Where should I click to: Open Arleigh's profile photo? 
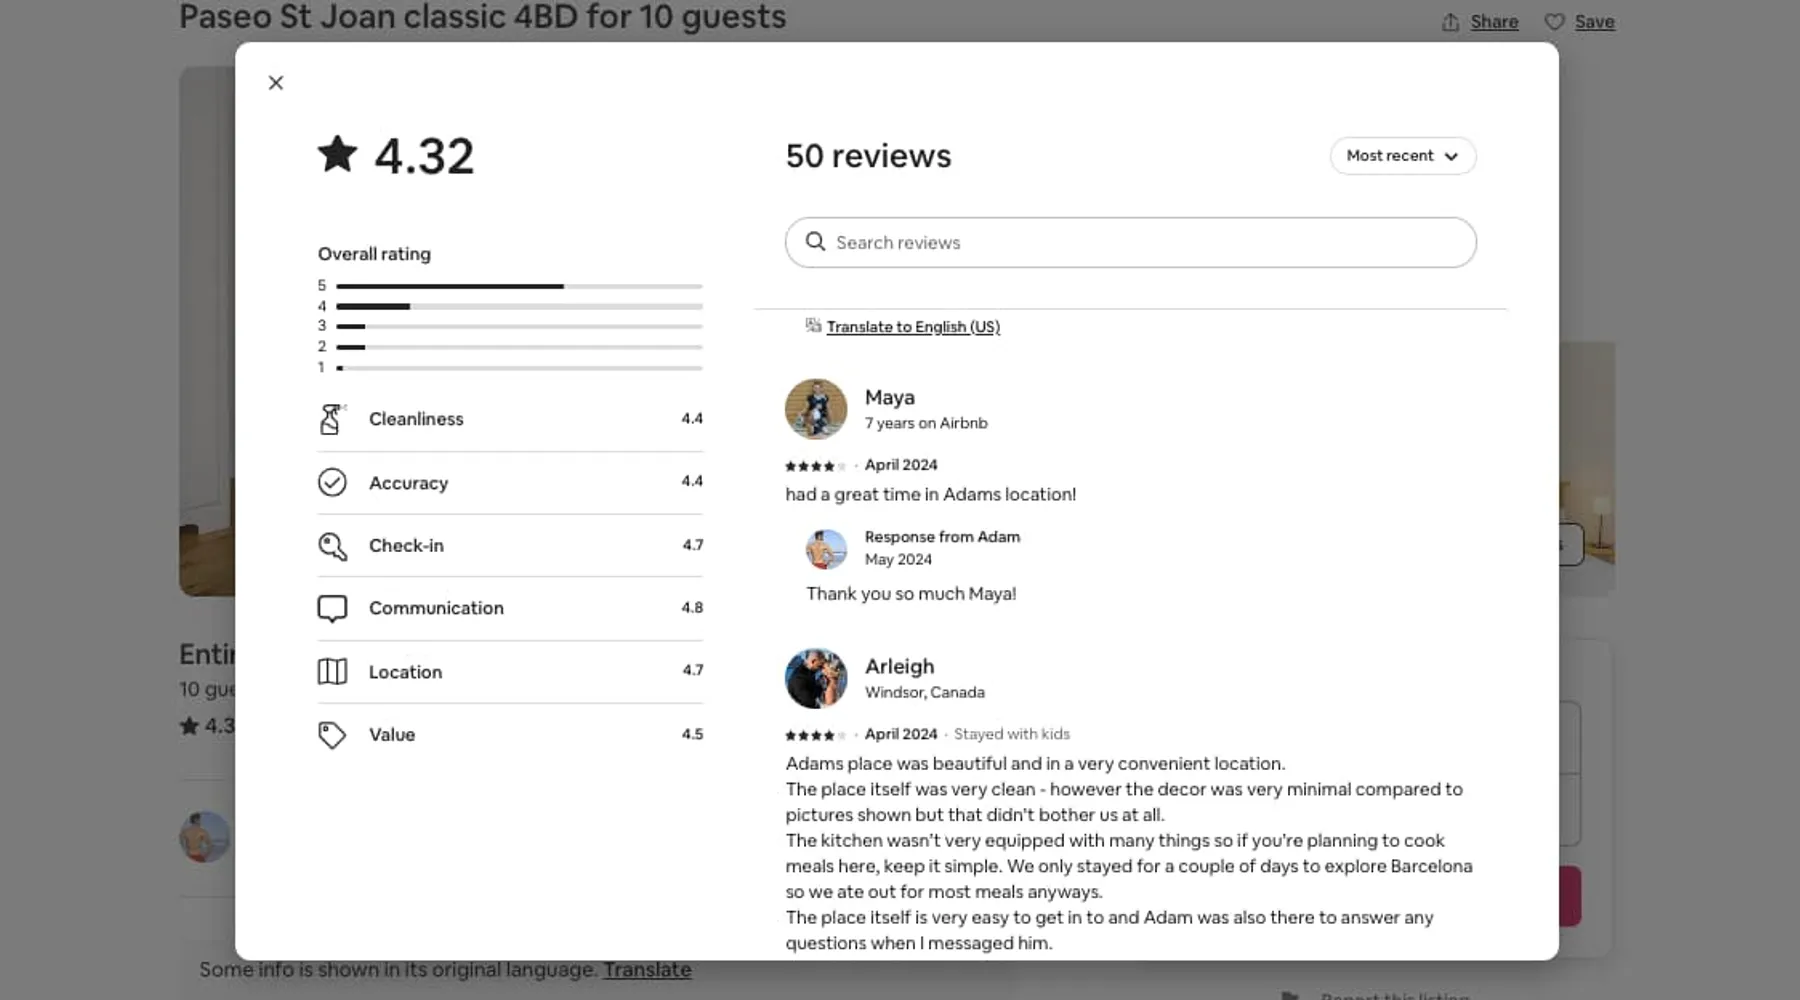(815, 678)
